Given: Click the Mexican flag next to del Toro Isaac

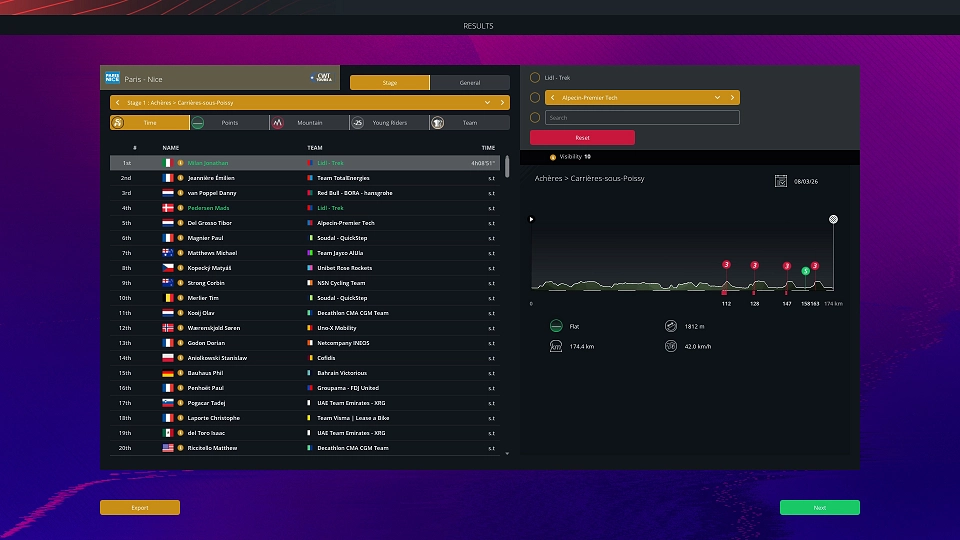Looking at the screenshot, I should (x=168, y=433).
